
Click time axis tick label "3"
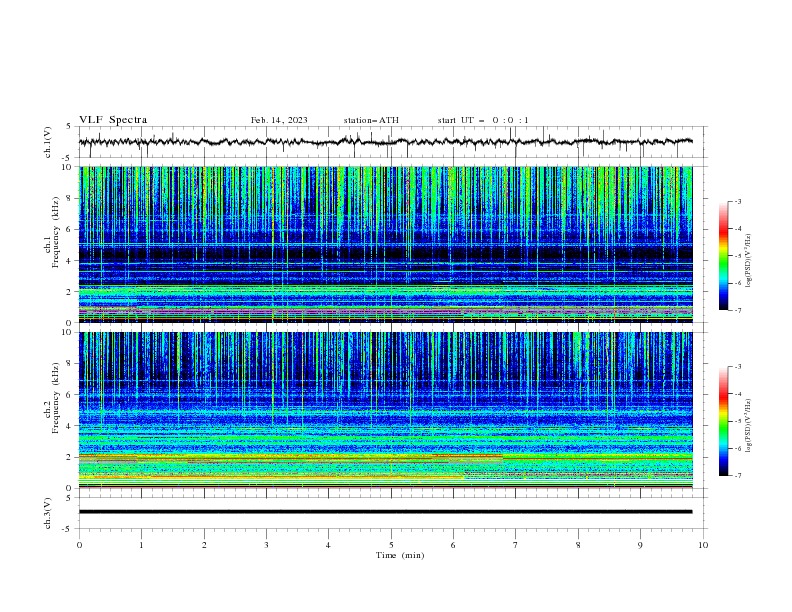coord(266,545)
